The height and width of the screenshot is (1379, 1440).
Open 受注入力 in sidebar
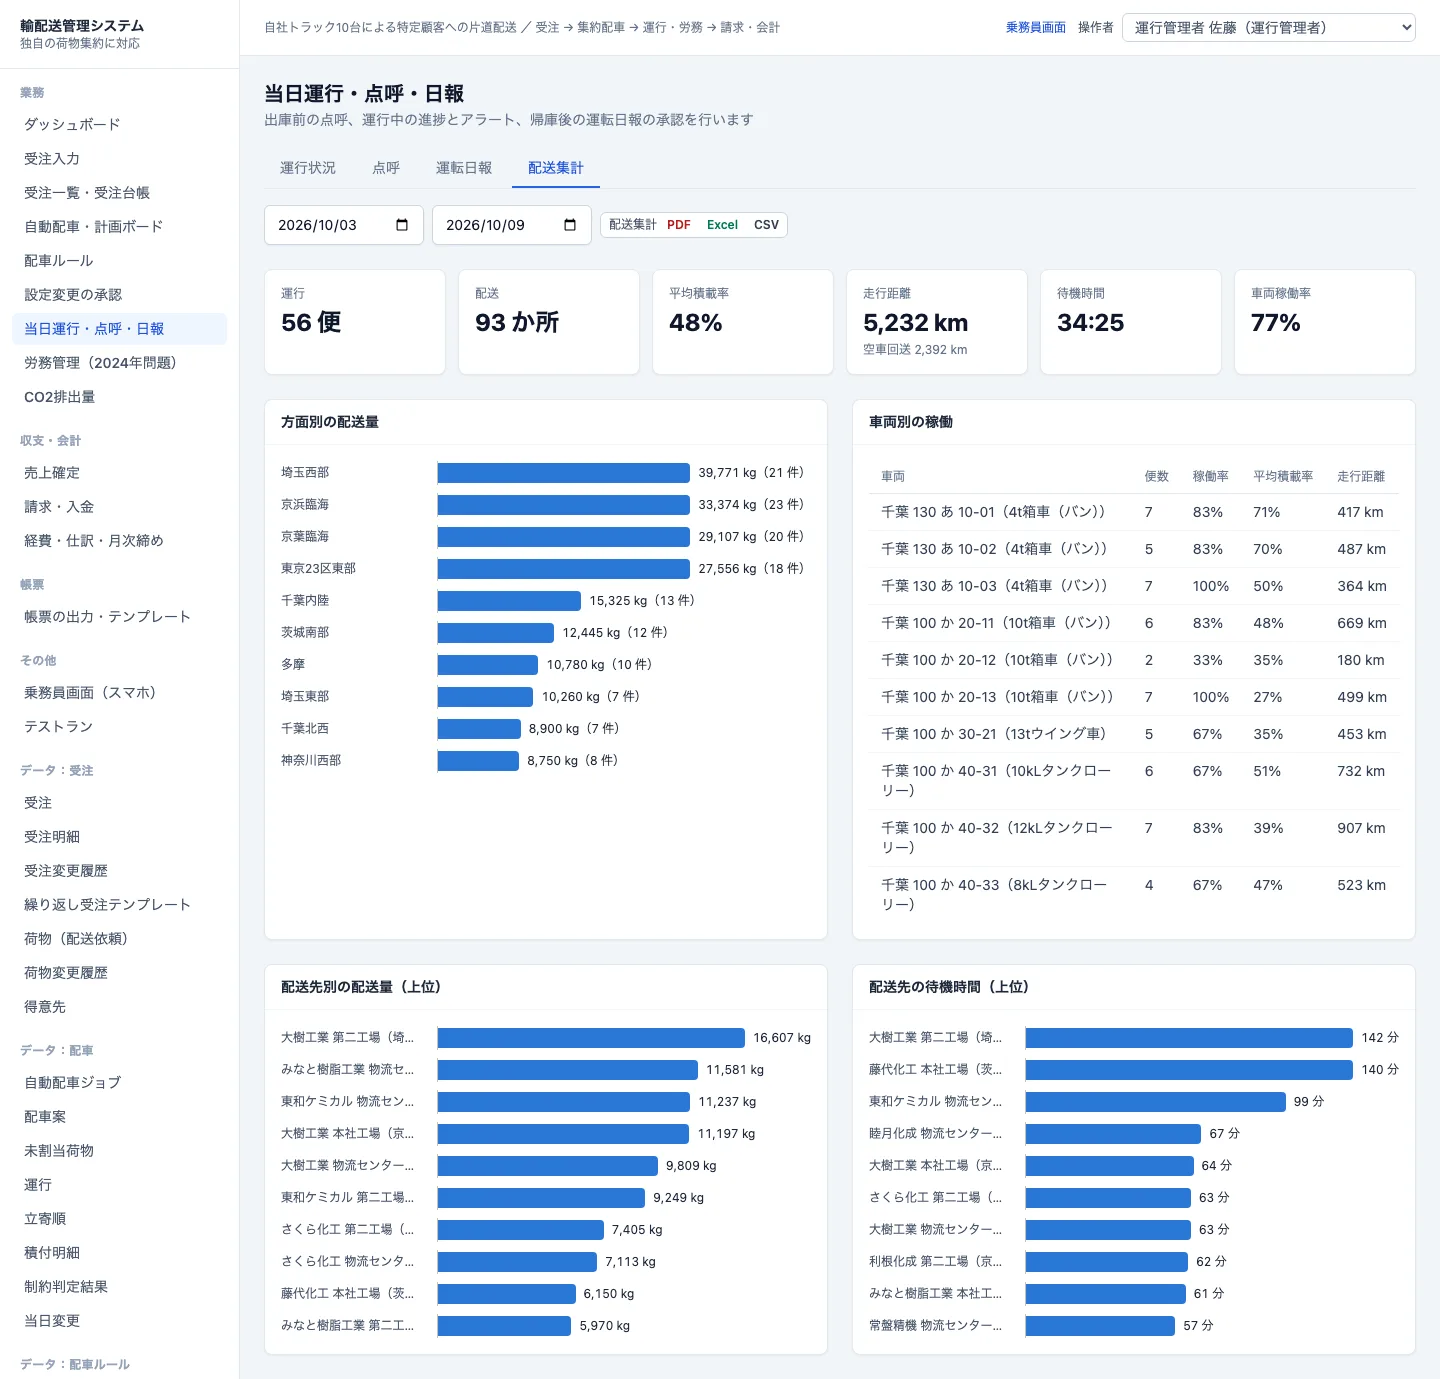[x=119, y=159]
